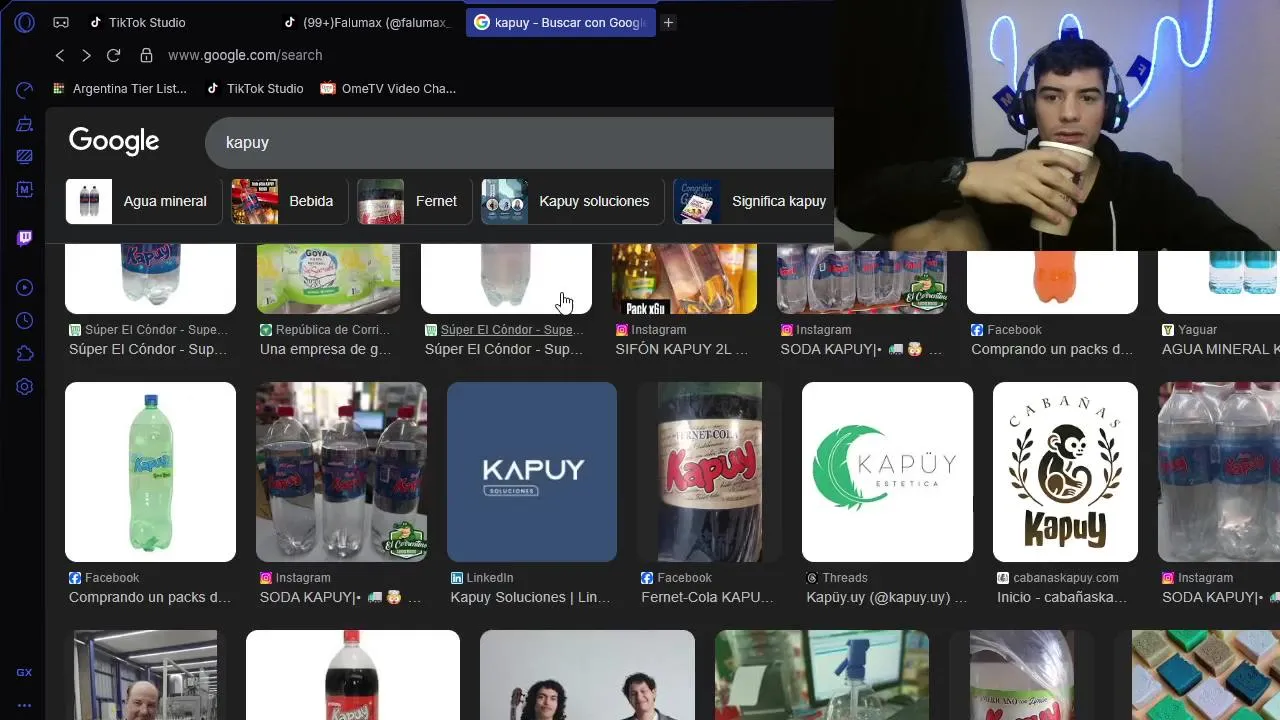Click Fernet-Cola KAPU... Facebook caption

point(707,597)
